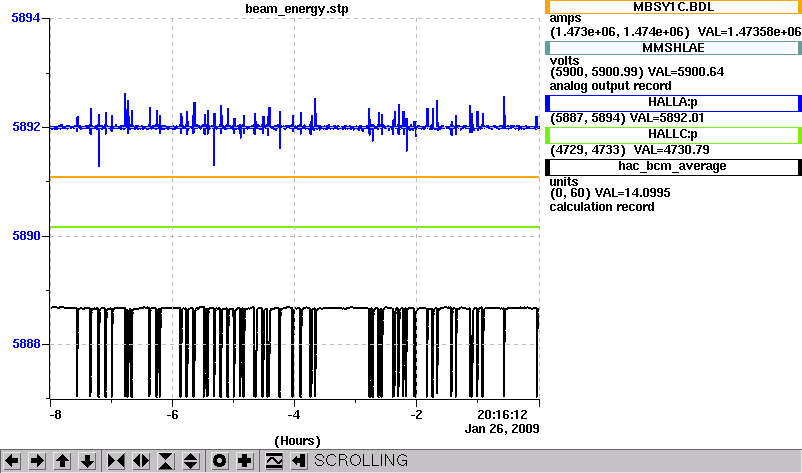The height and width of the screenshot is (473, 802).
Task: Click the units label under hac_bcm_average
Action: pyautogui.click(x=564, y=182)
